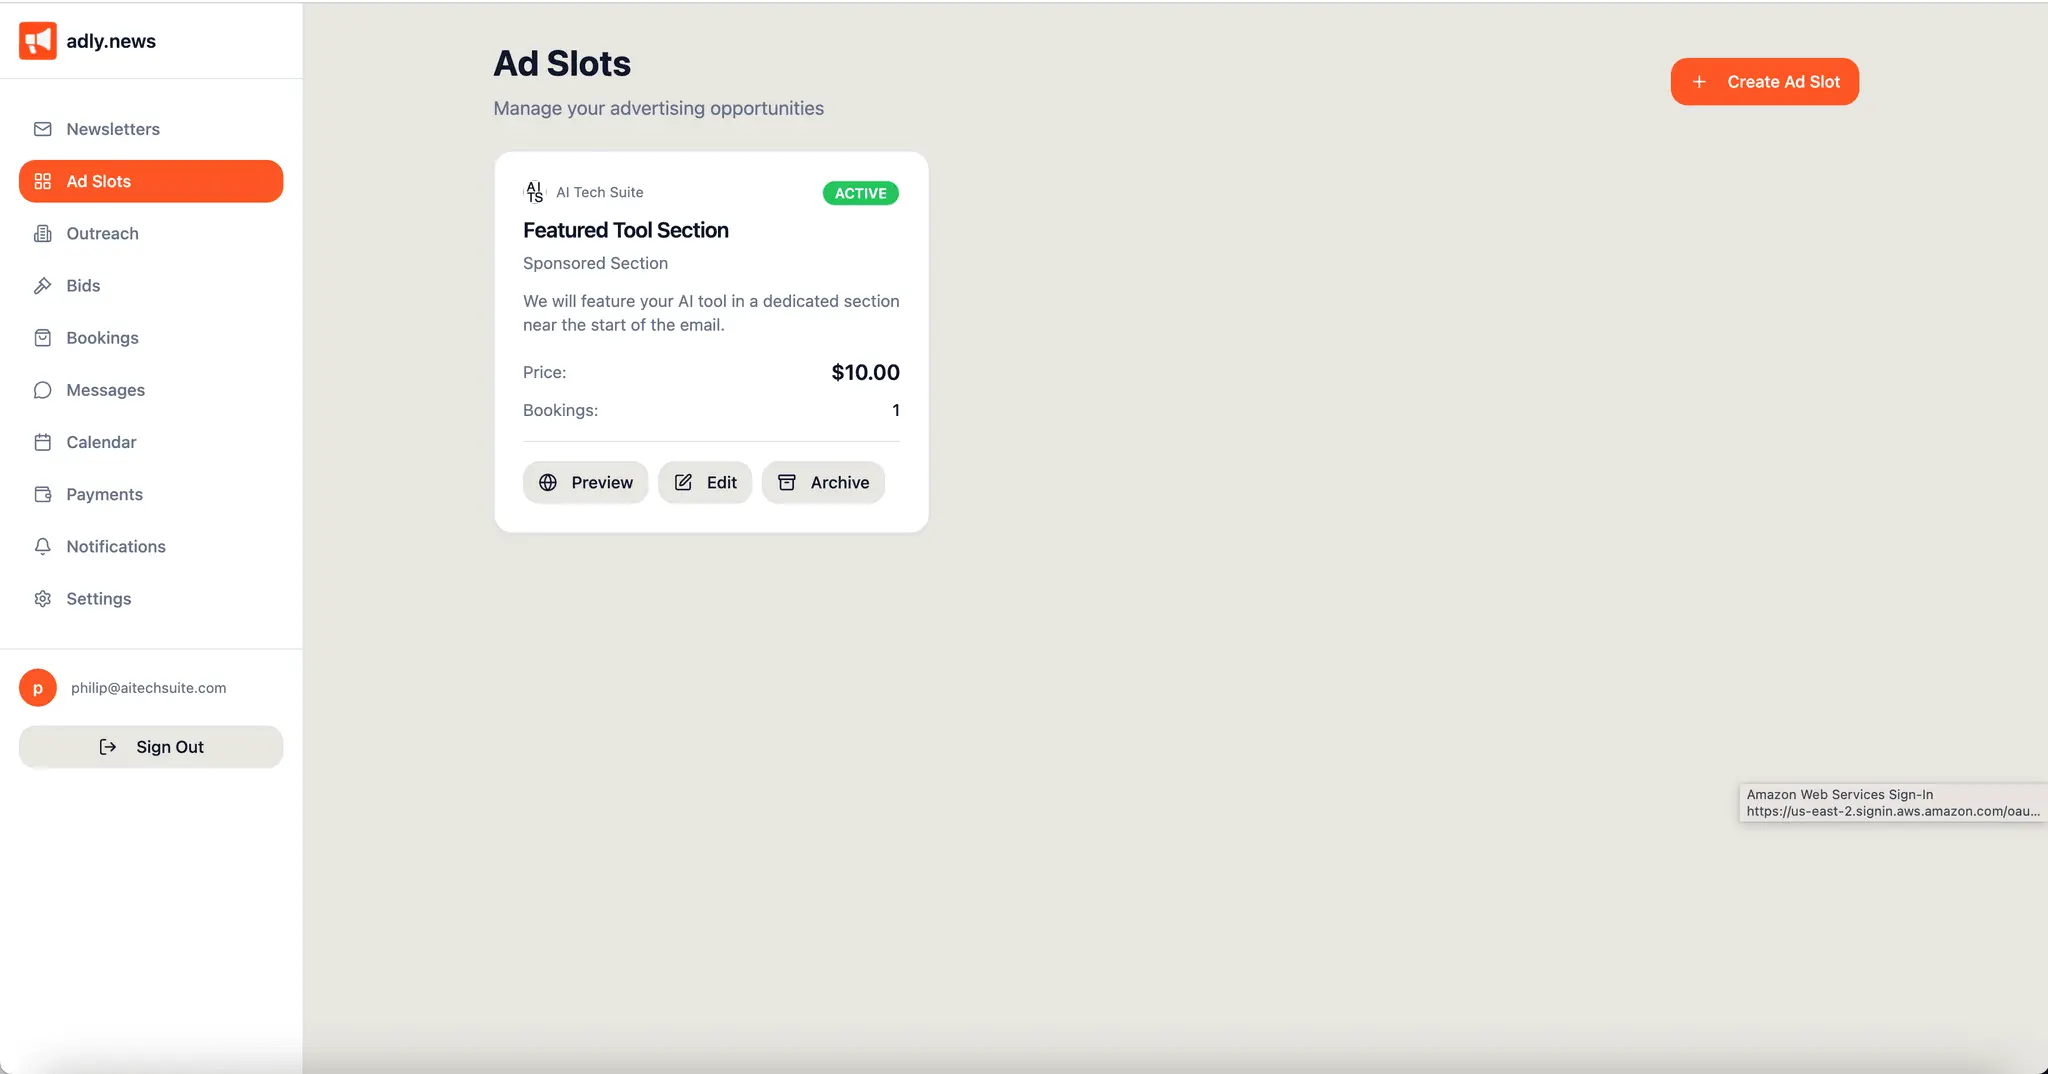Click the AI Tech Suite logo on card
Viewport: 2048px width, 1074px height.
[x=535, y=192]
